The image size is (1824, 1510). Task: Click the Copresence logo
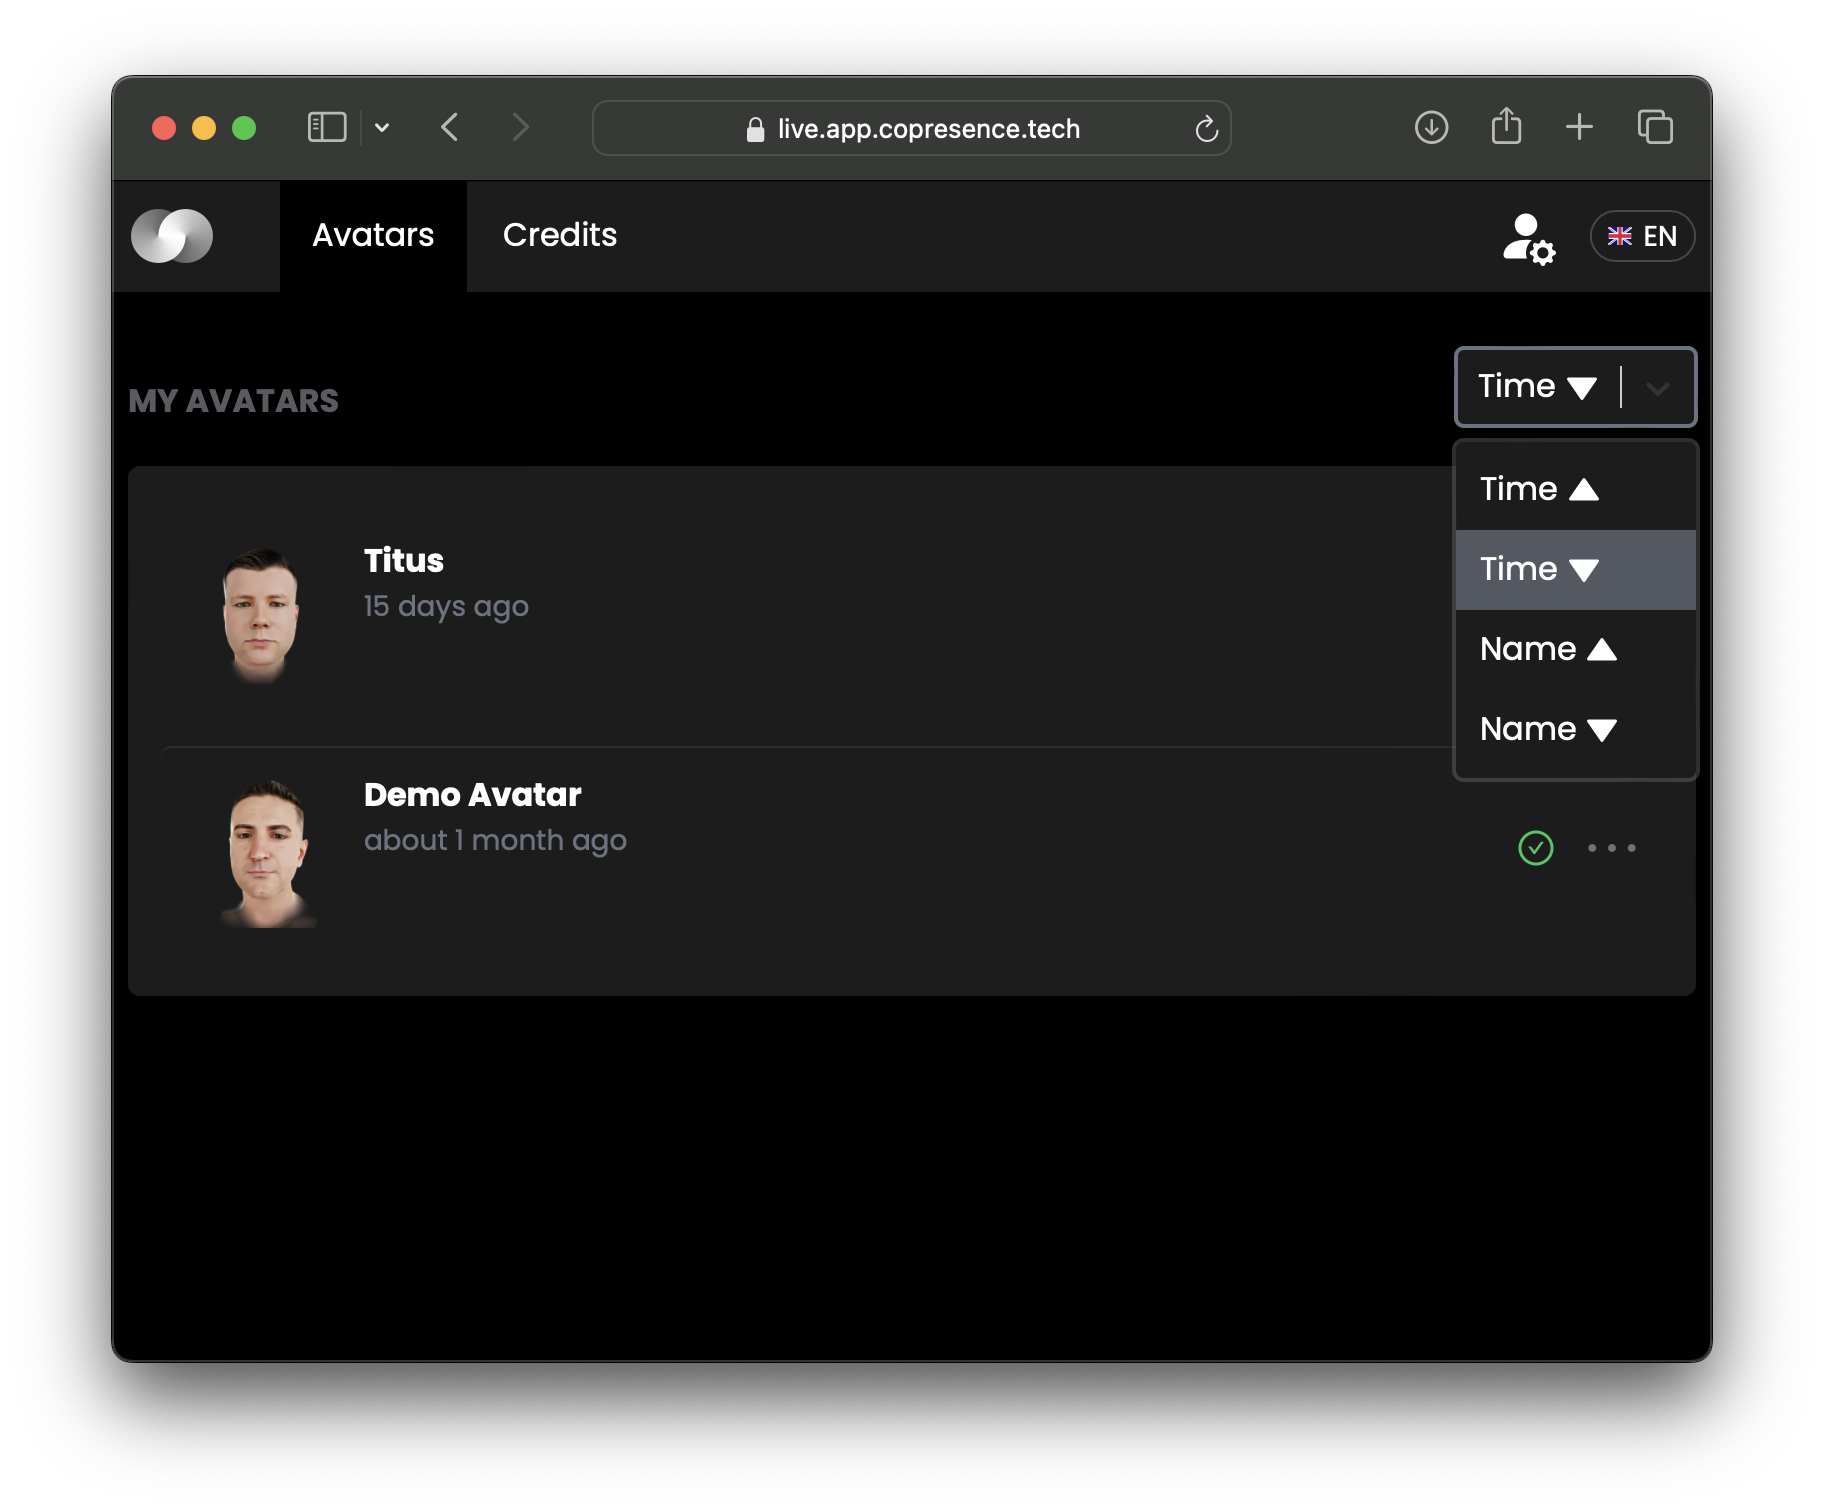172,236
